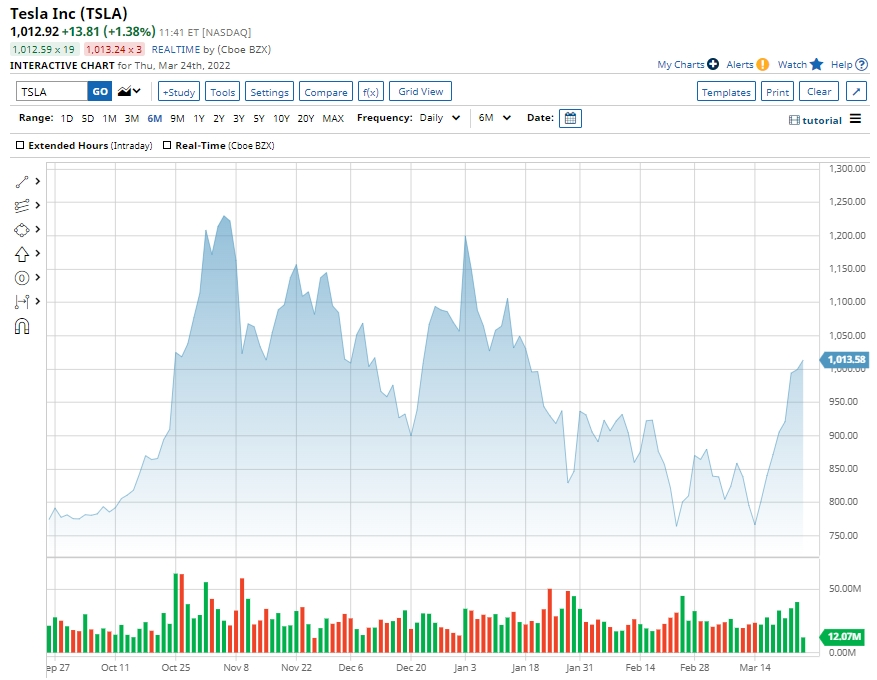This screenshot has height=680, width=877.
Task: Click the TSLA symbol input field
Action: (x=52, y=92)
